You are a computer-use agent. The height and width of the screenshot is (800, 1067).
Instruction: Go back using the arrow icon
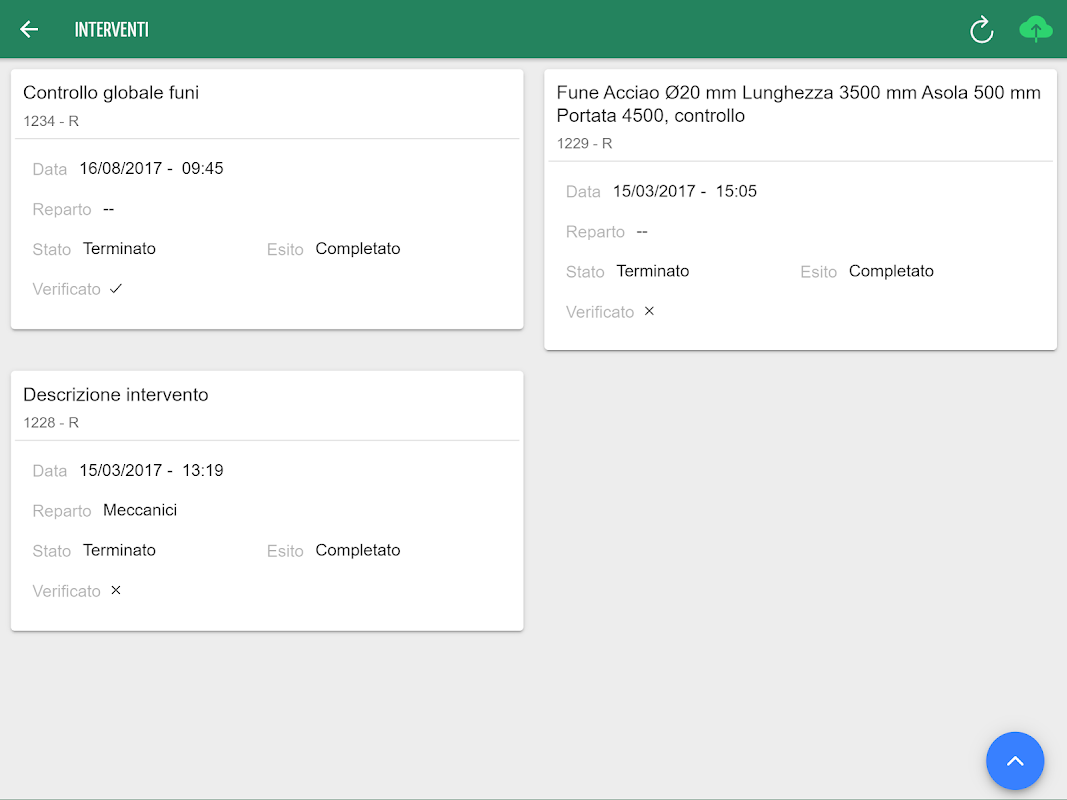pos(29,29)
